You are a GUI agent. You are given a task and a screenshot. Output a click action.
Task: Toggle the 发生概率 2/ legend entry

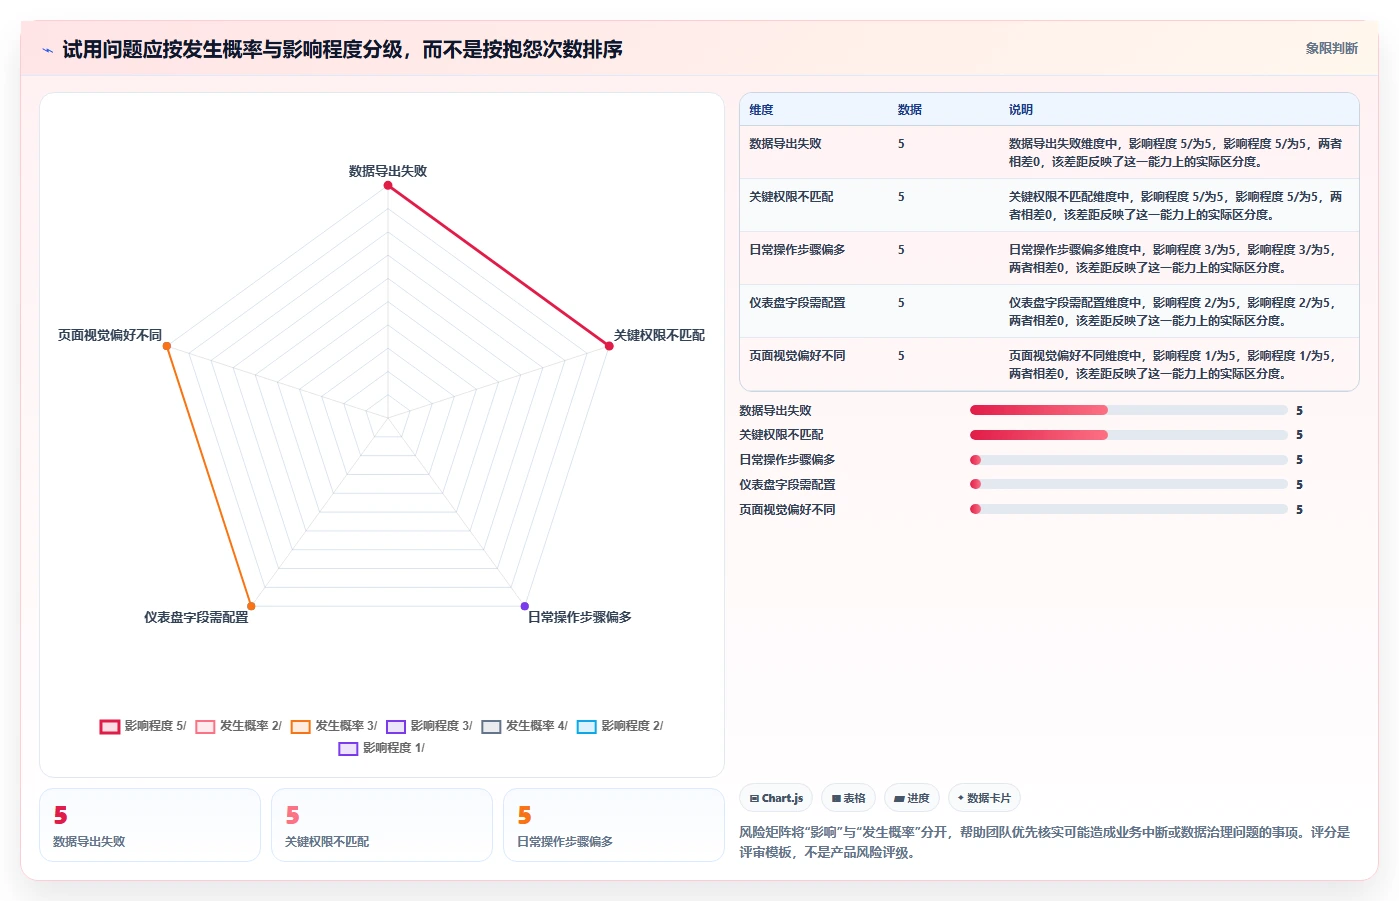pos(238,726)
